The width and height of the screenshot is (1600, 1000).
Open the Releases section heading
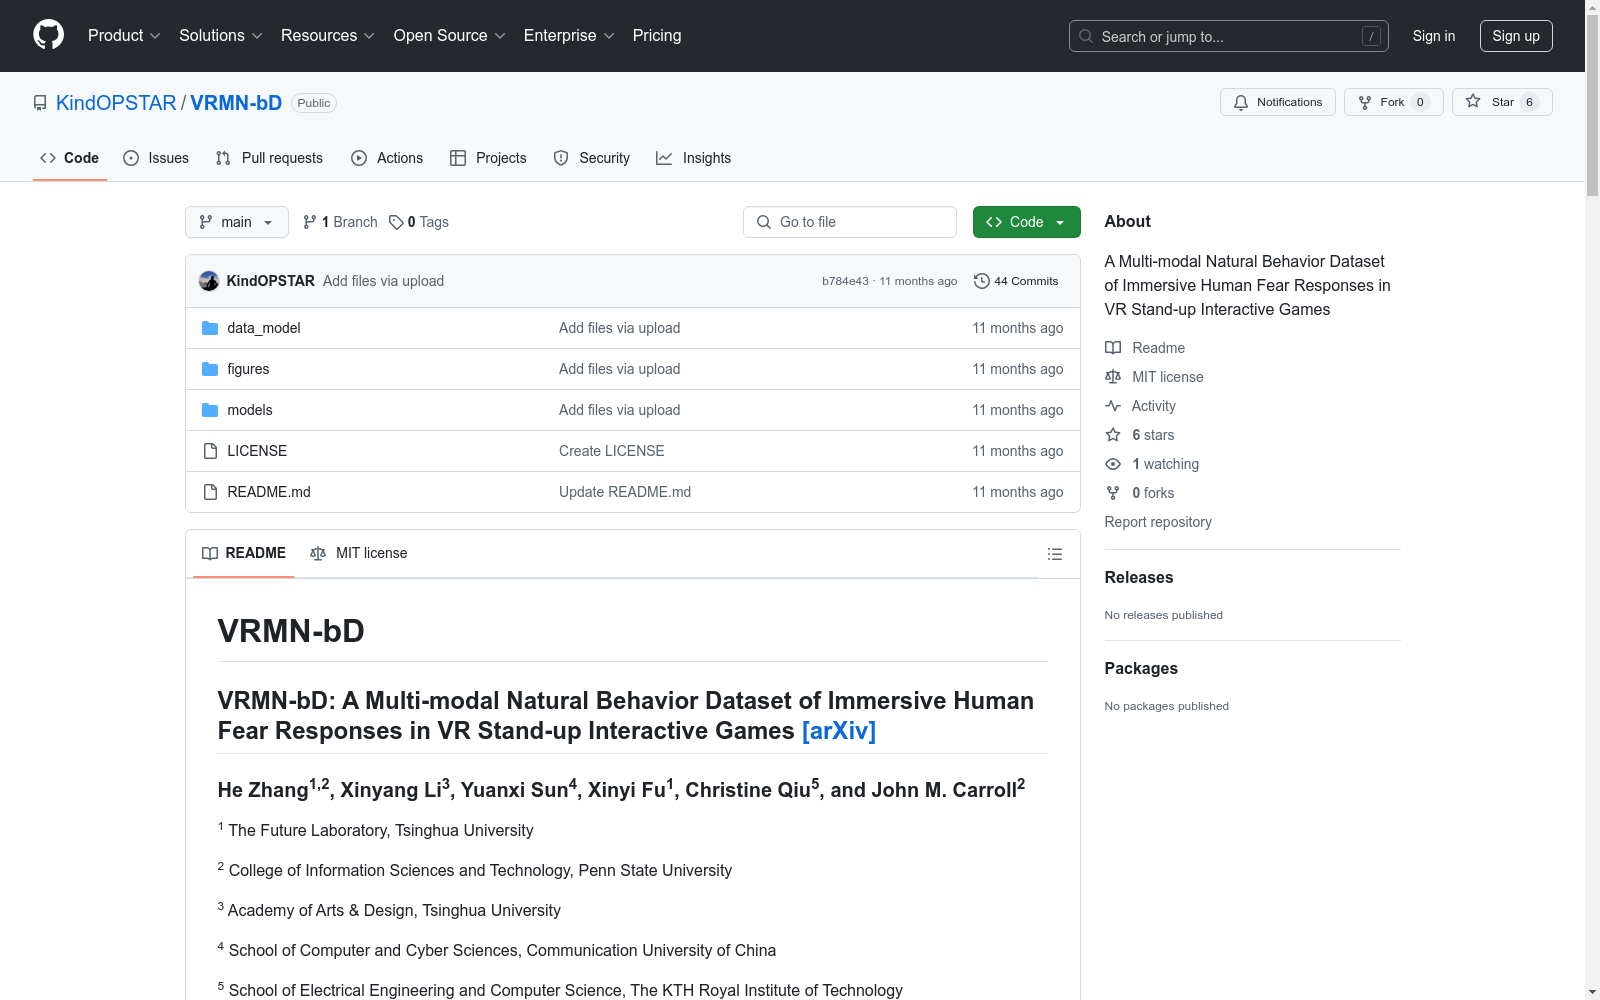pos(1139,577)
